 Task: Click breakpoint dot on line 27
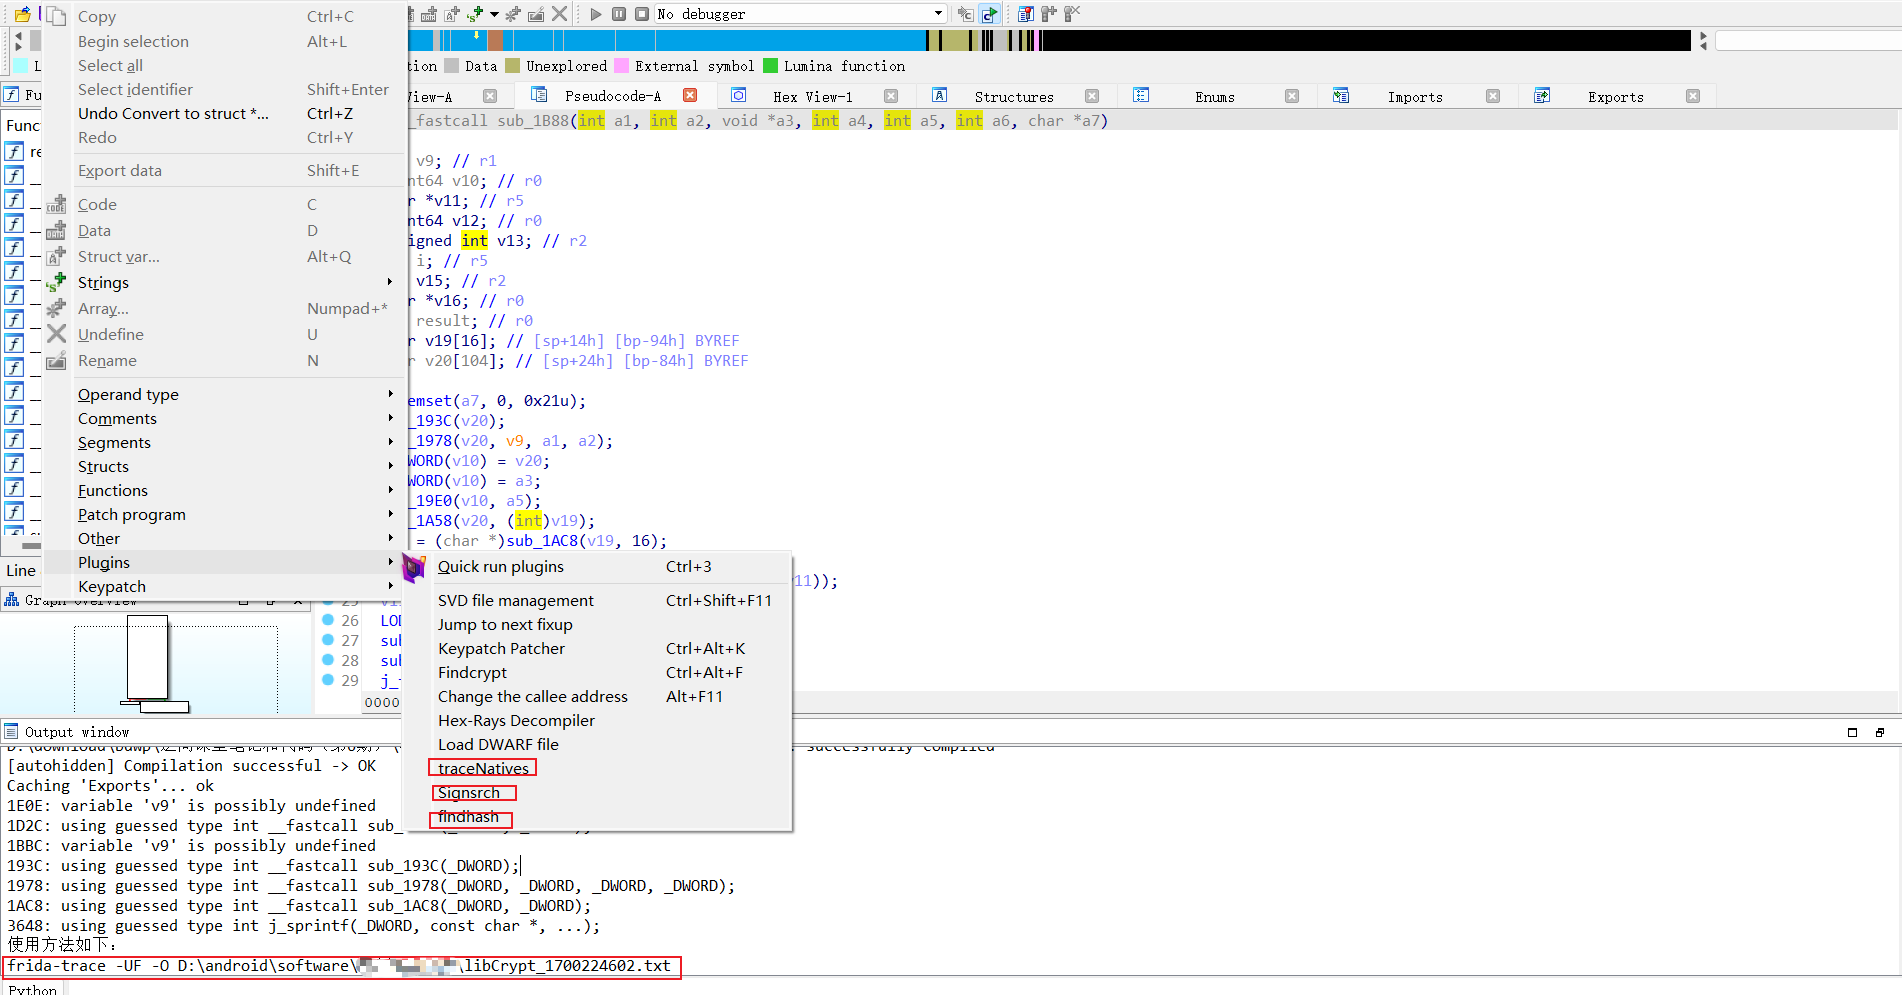pos(328,640)
